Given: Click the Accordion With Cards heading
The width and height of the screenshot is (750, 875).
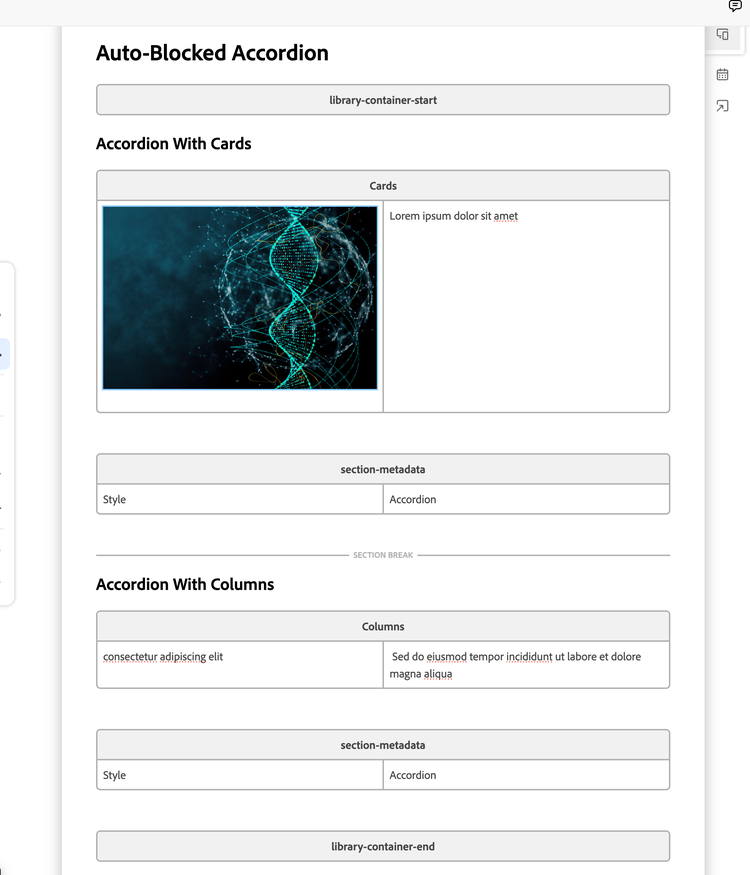Looking at the screenshot, I should pos(174,143).
